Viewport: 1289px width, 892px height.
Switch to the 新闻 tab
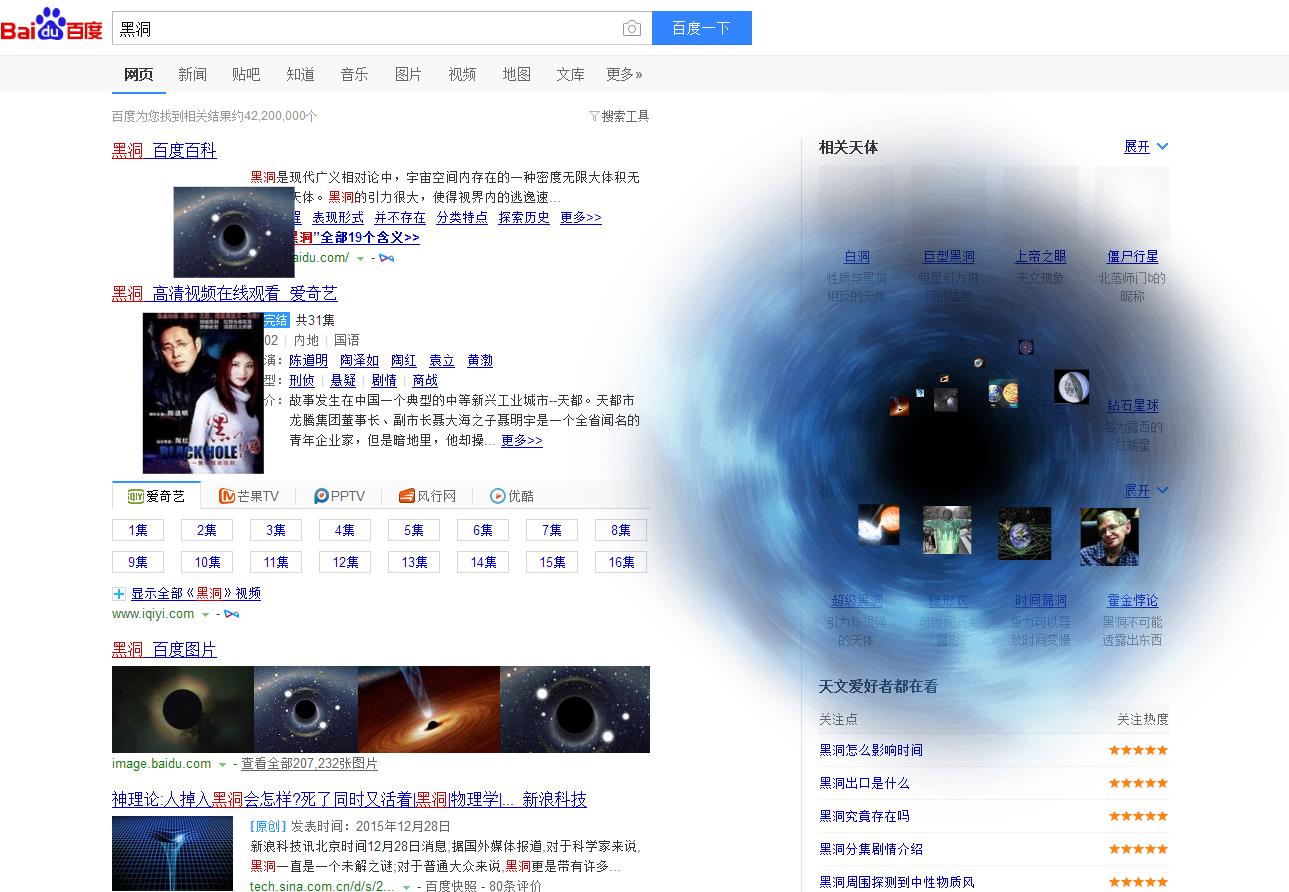point(193,75)
